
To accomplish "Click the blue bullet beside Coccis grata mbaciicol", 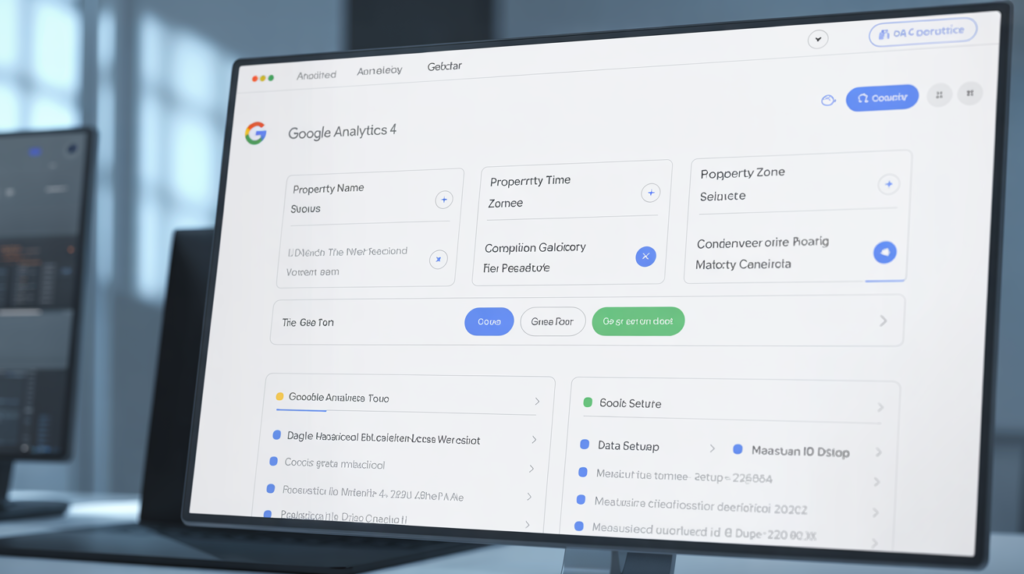I will (274, 462).
